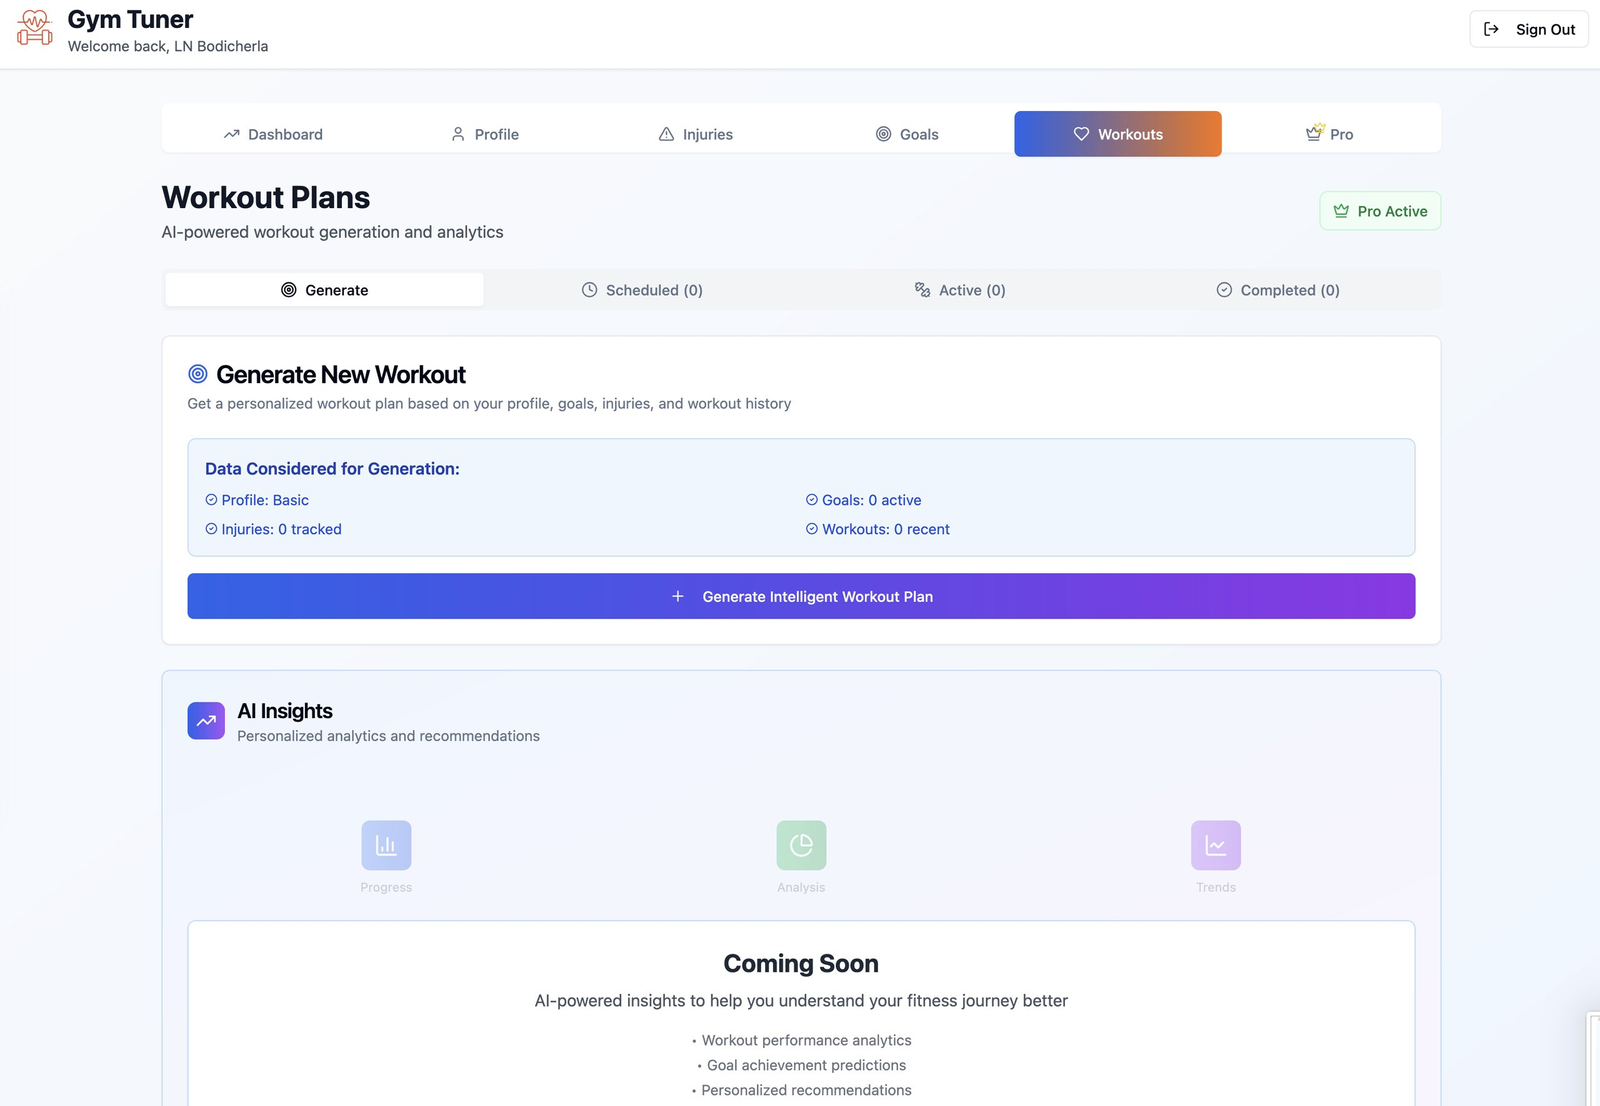The width and height of the screenshot is (1600, 1106).
Task: Click the check icon beside Injuries: 0 tracked
Action: [211, 529]
